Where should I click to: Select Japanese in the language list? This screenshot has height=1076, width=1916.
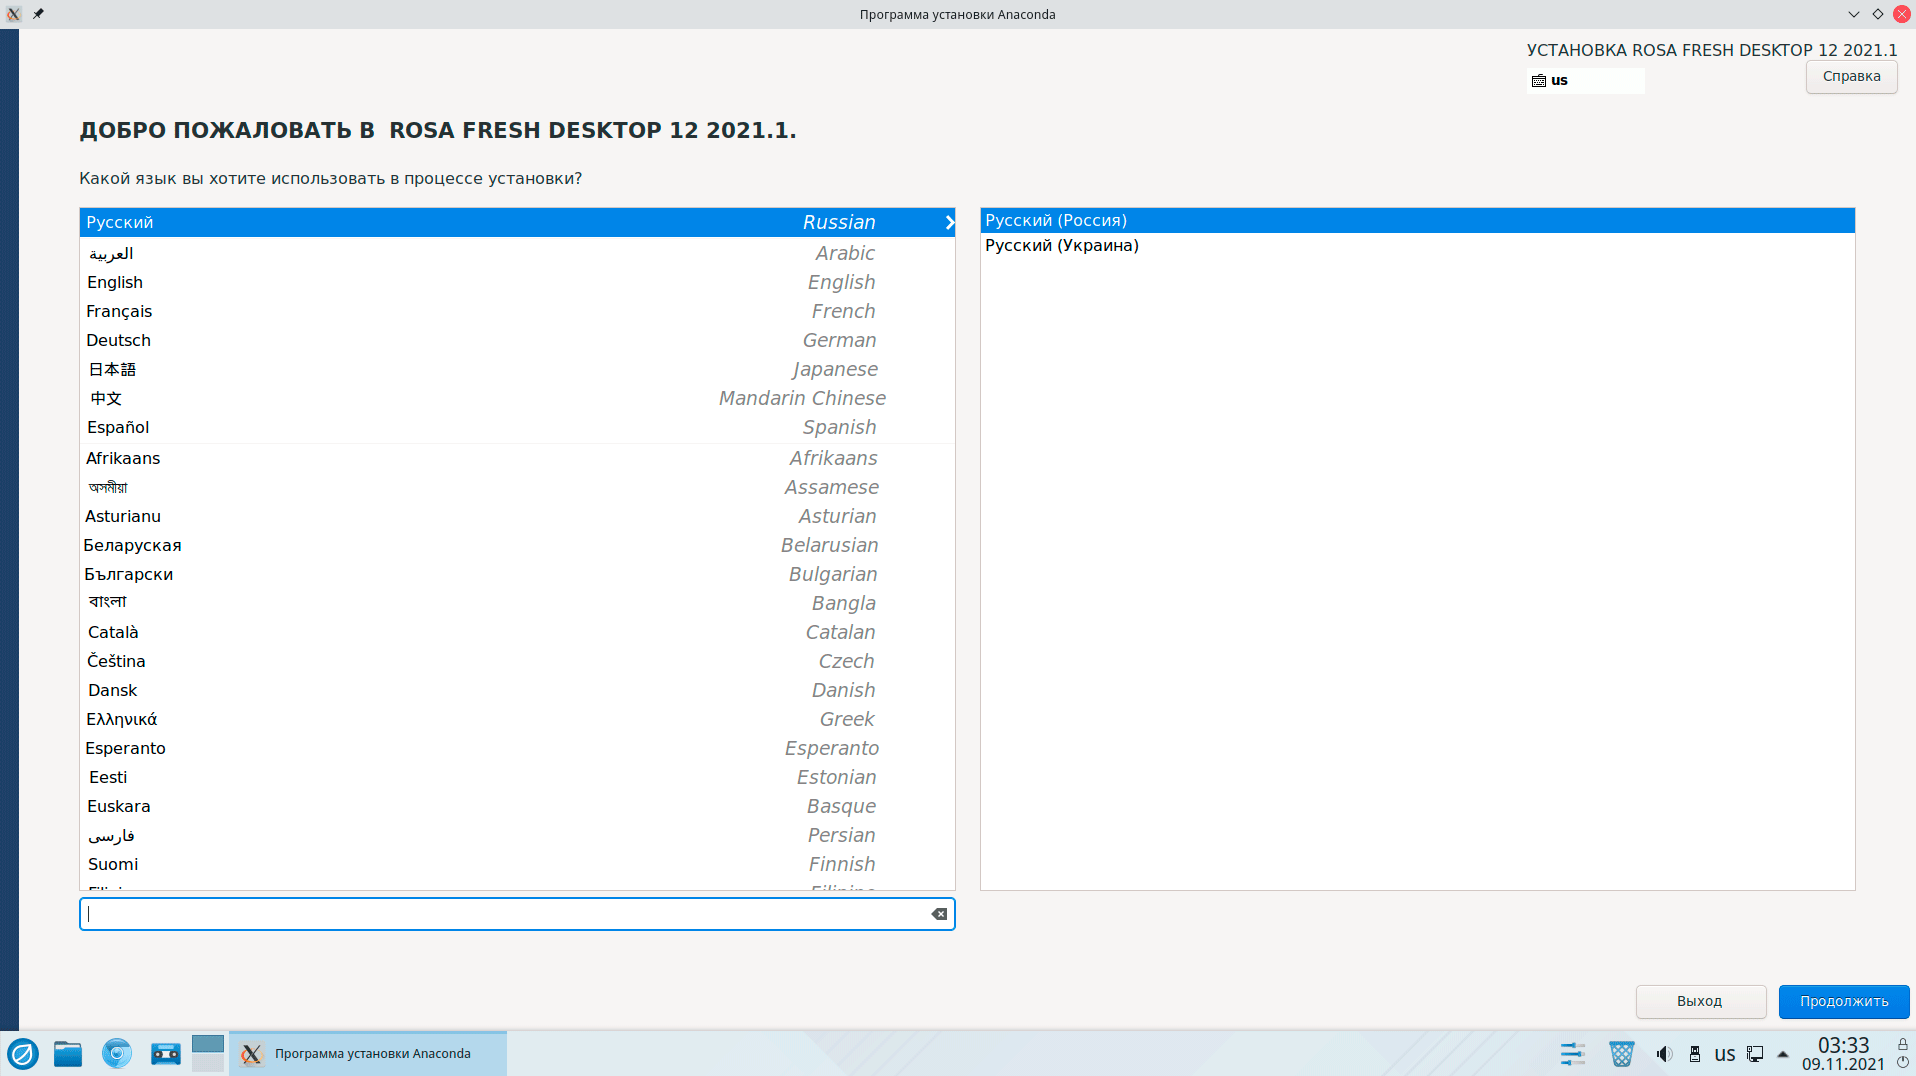coord(517,369)
